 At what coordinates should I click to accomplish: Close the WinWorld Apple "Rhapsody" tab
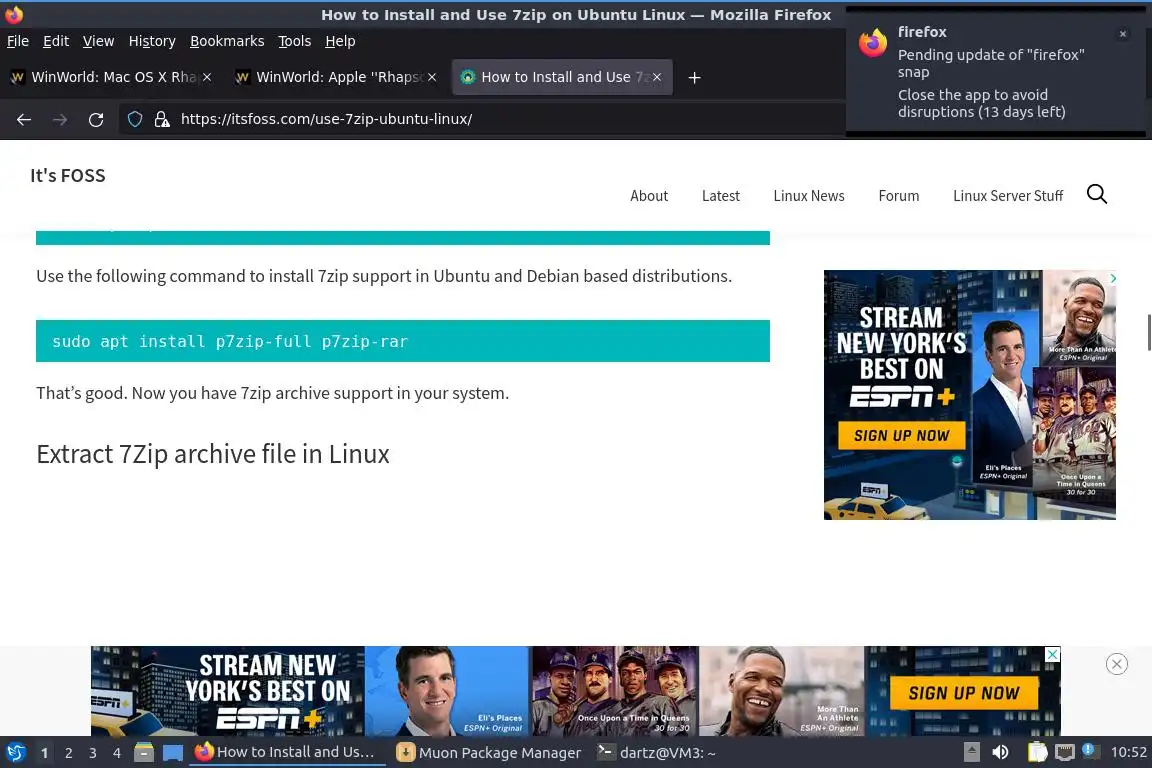pos(432,77)
